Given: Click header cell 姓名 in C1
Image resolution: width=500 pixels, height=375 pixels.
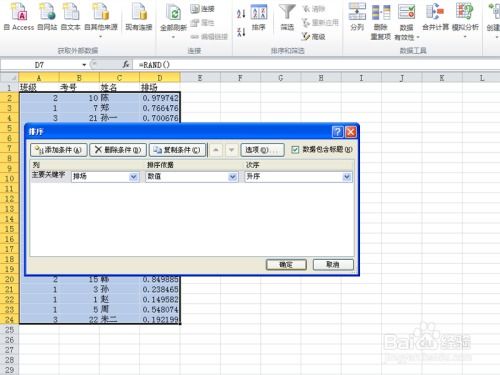Looking at the screenshot, I should pos(119,88).
